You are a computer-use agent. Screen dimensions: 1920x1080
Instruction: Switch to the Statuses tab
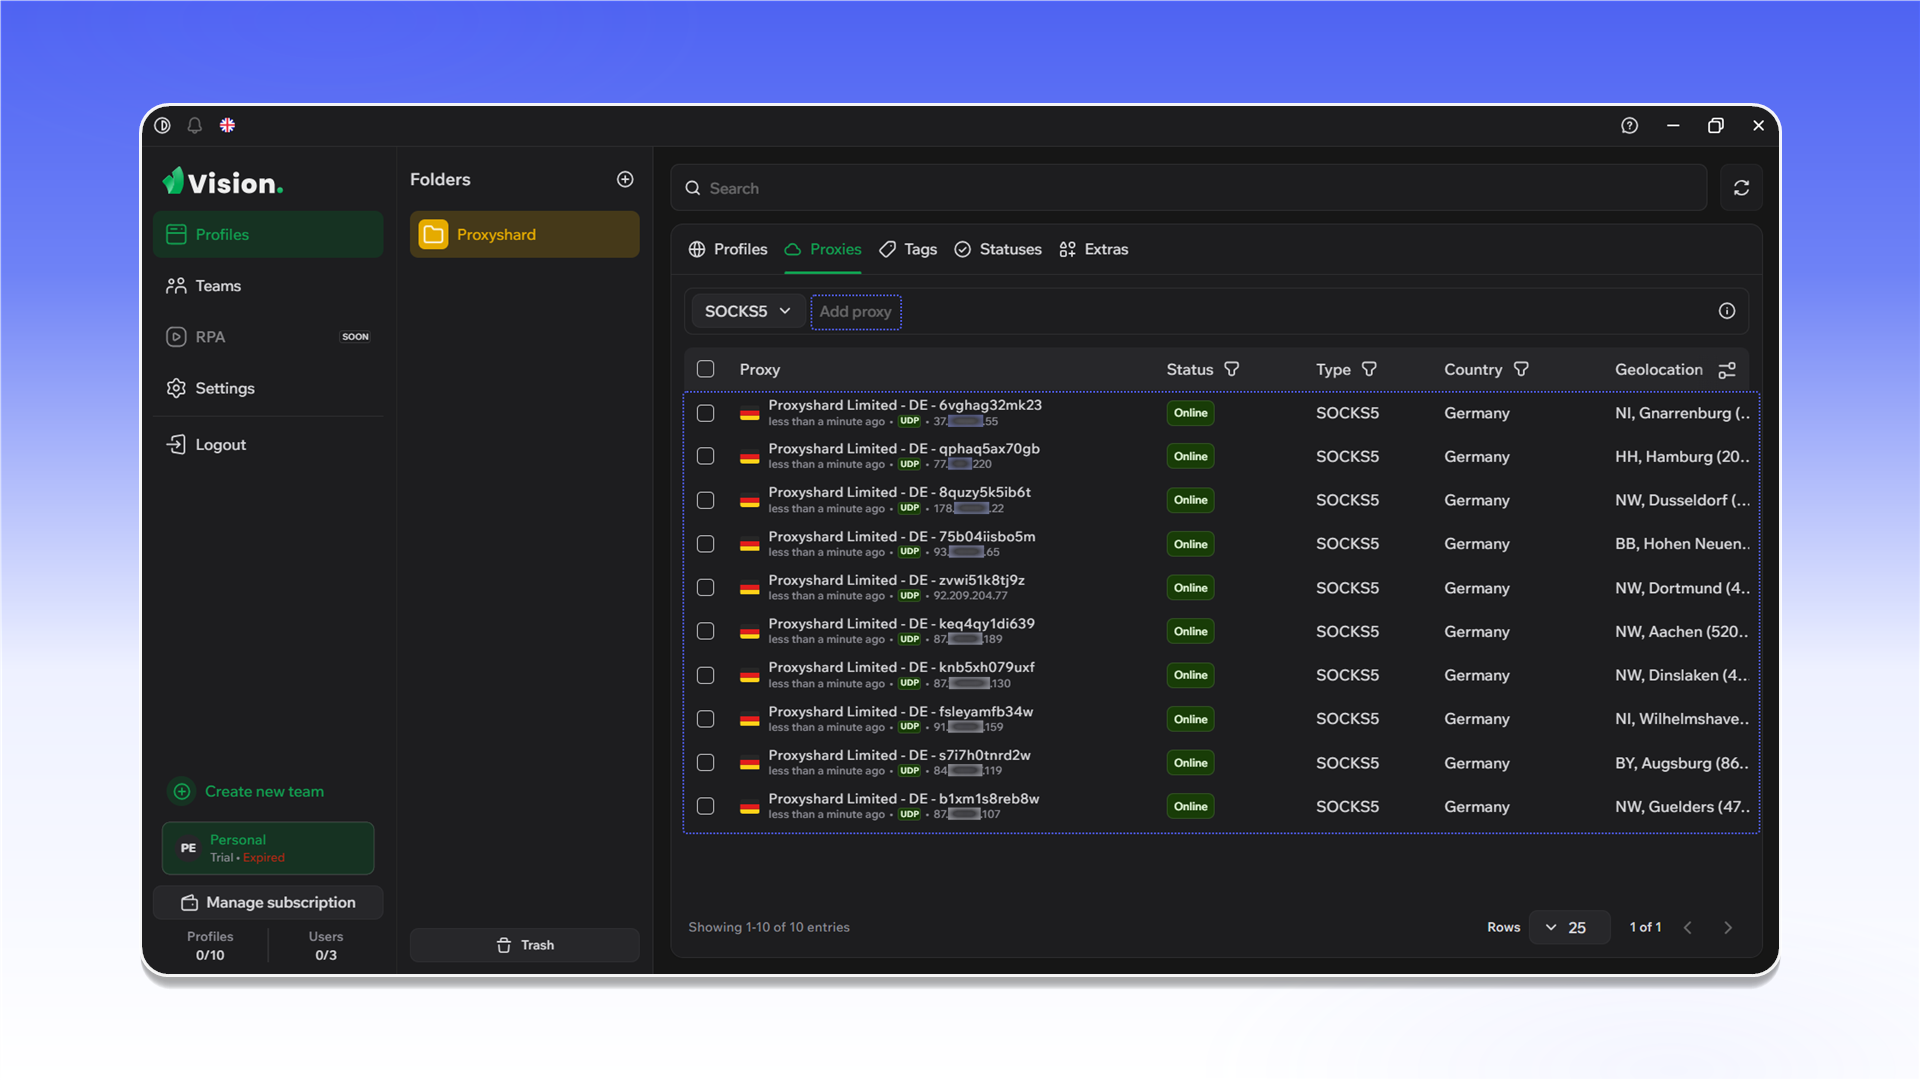pyautogui.click(x=998, y=249)
